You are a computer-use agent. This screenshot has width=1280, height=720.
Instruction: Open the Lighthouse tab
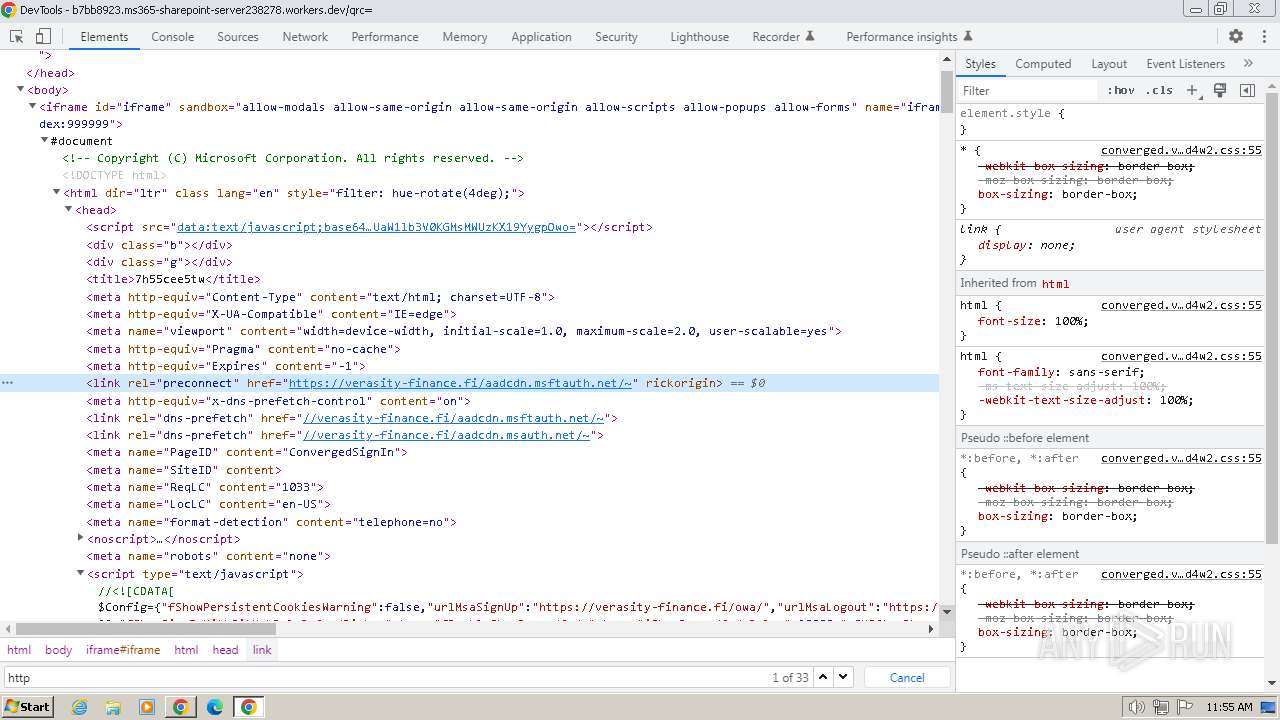coord(699,36)
